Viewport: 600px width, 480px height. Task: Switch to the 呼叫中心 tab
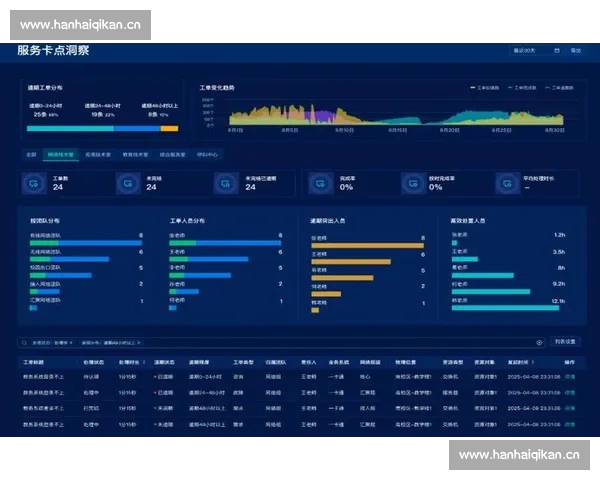pyautogui.click(x=207, y=155)
